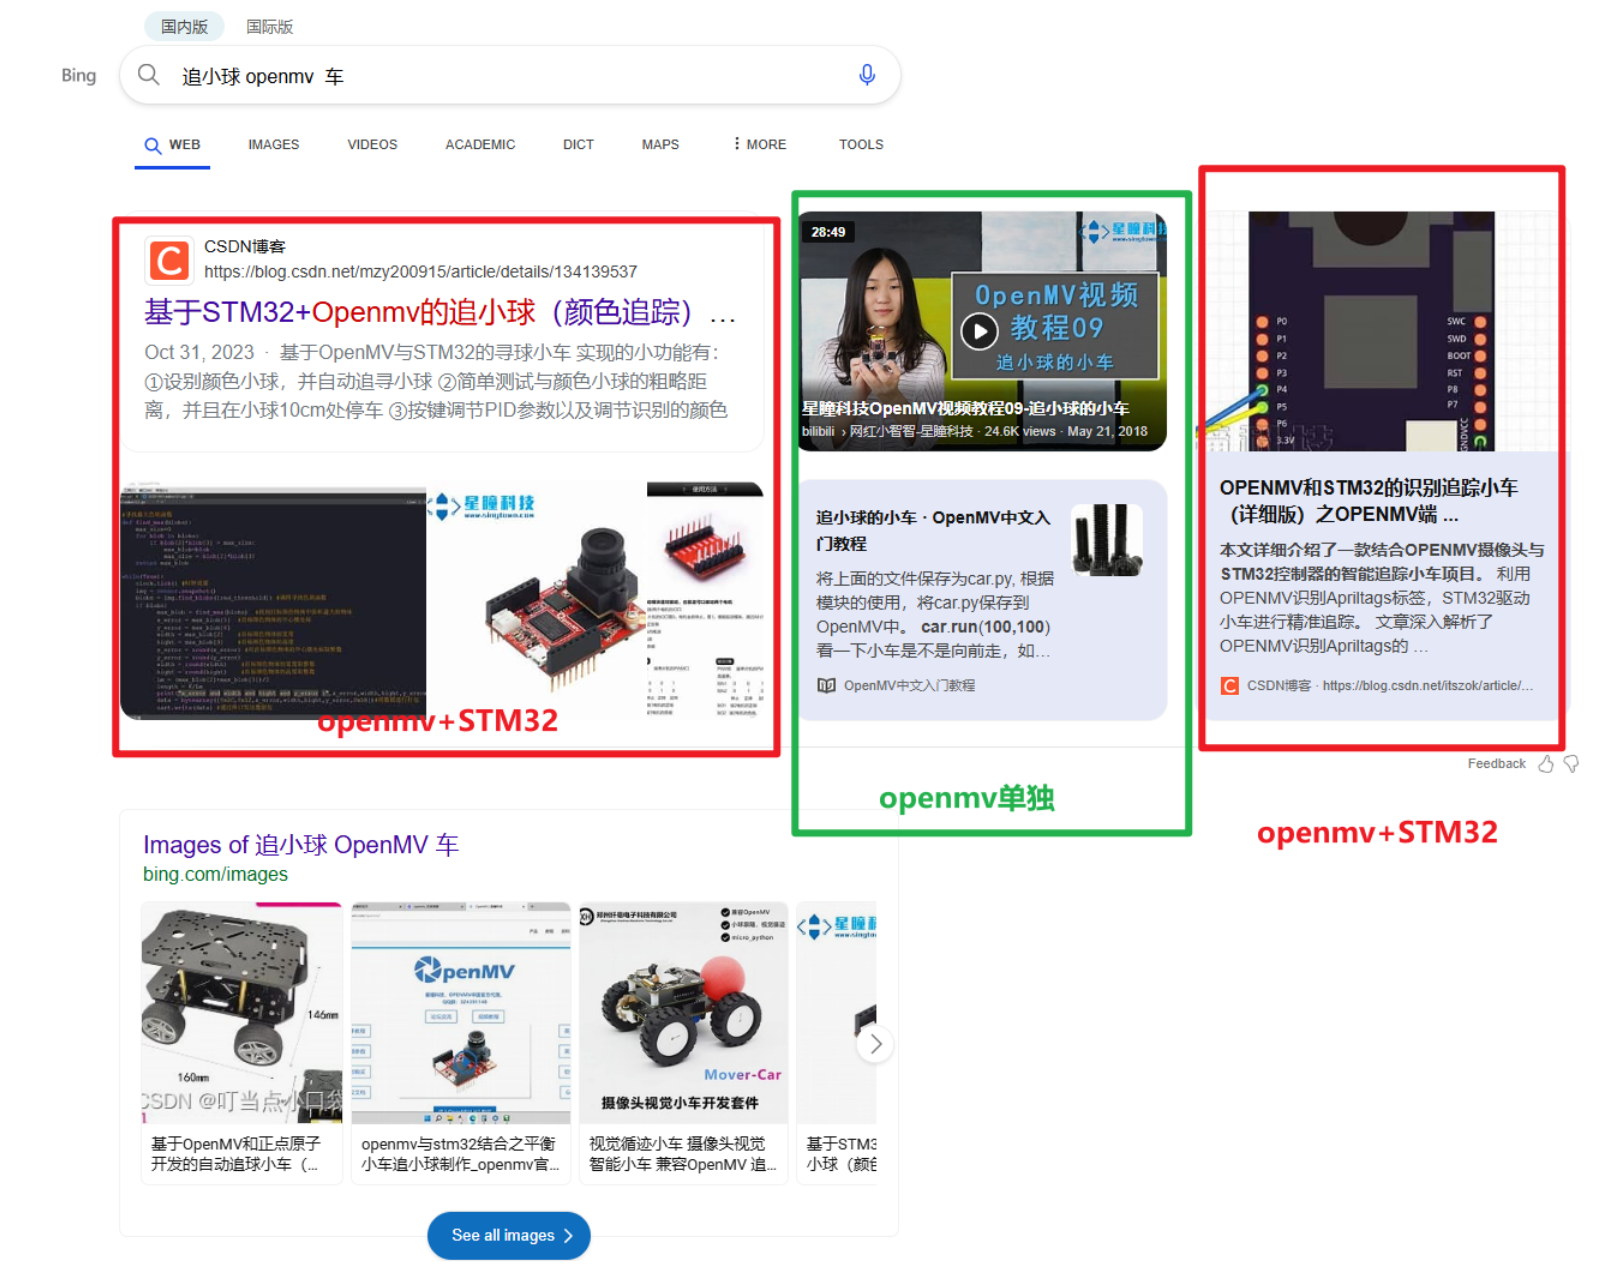This screenshot has height=1276, width=1618.
Task: Open the TOOLS menu
Action: point(860,144)
